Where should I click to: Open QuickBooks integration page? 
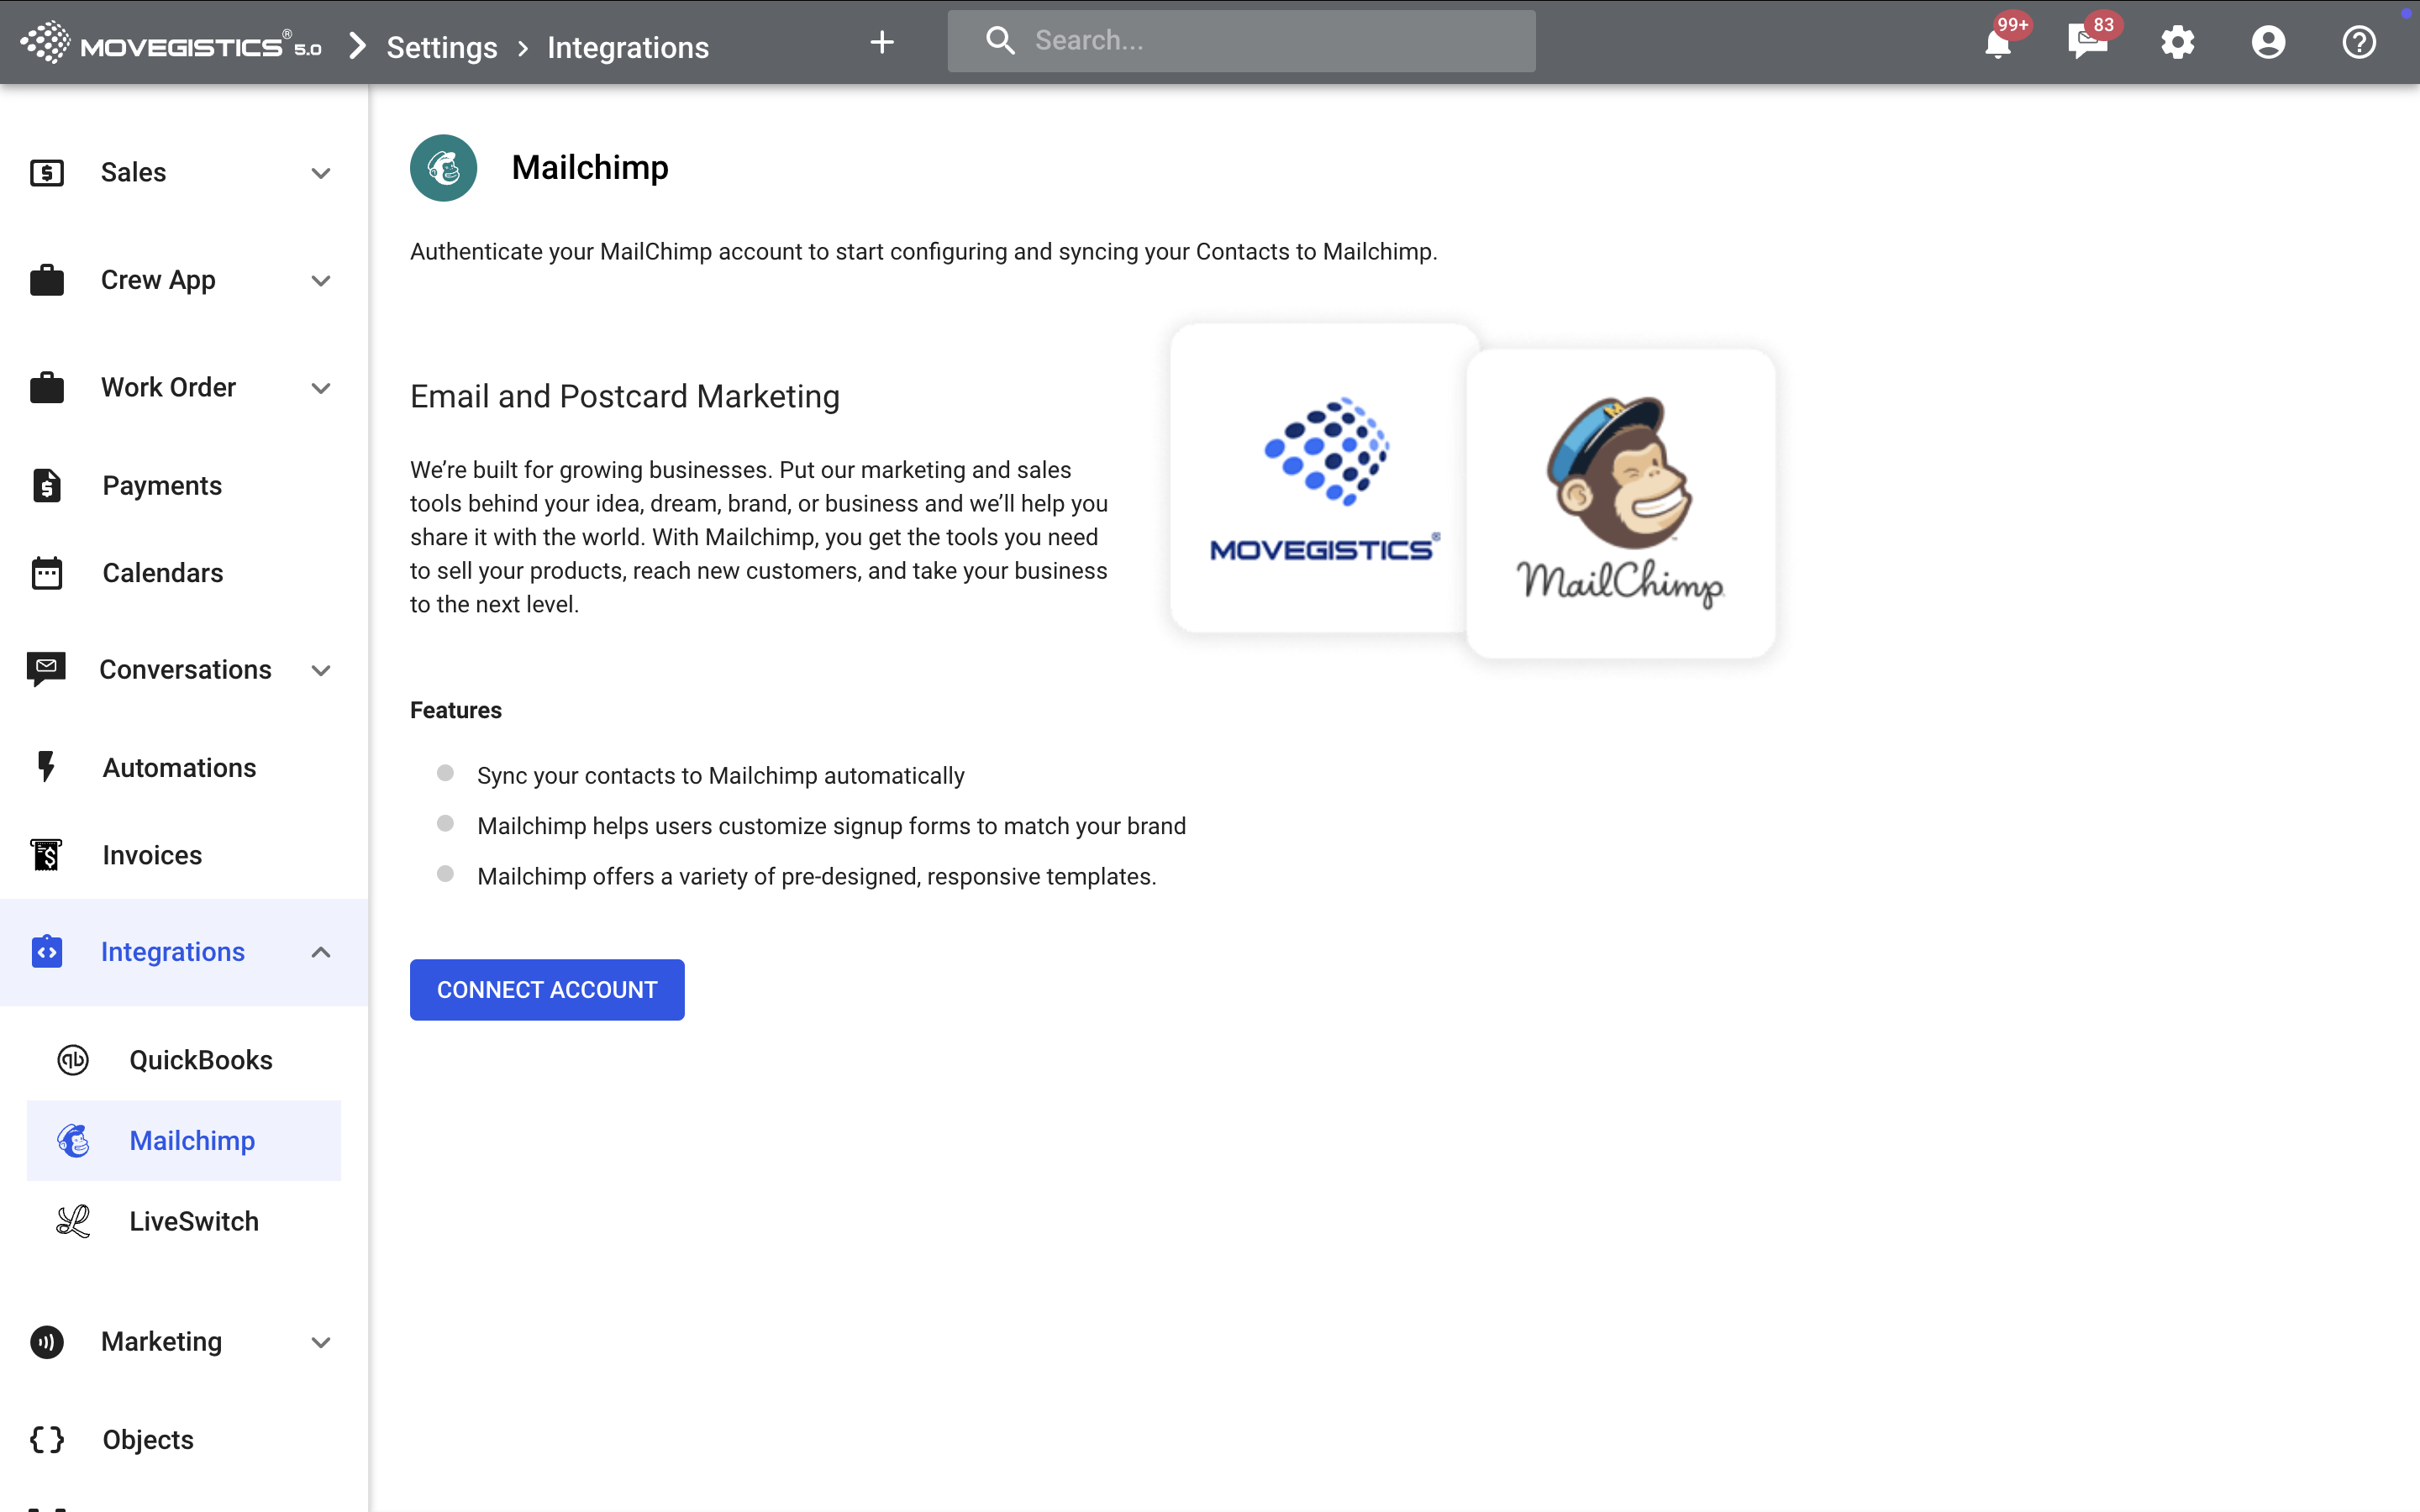point(200,1060)
